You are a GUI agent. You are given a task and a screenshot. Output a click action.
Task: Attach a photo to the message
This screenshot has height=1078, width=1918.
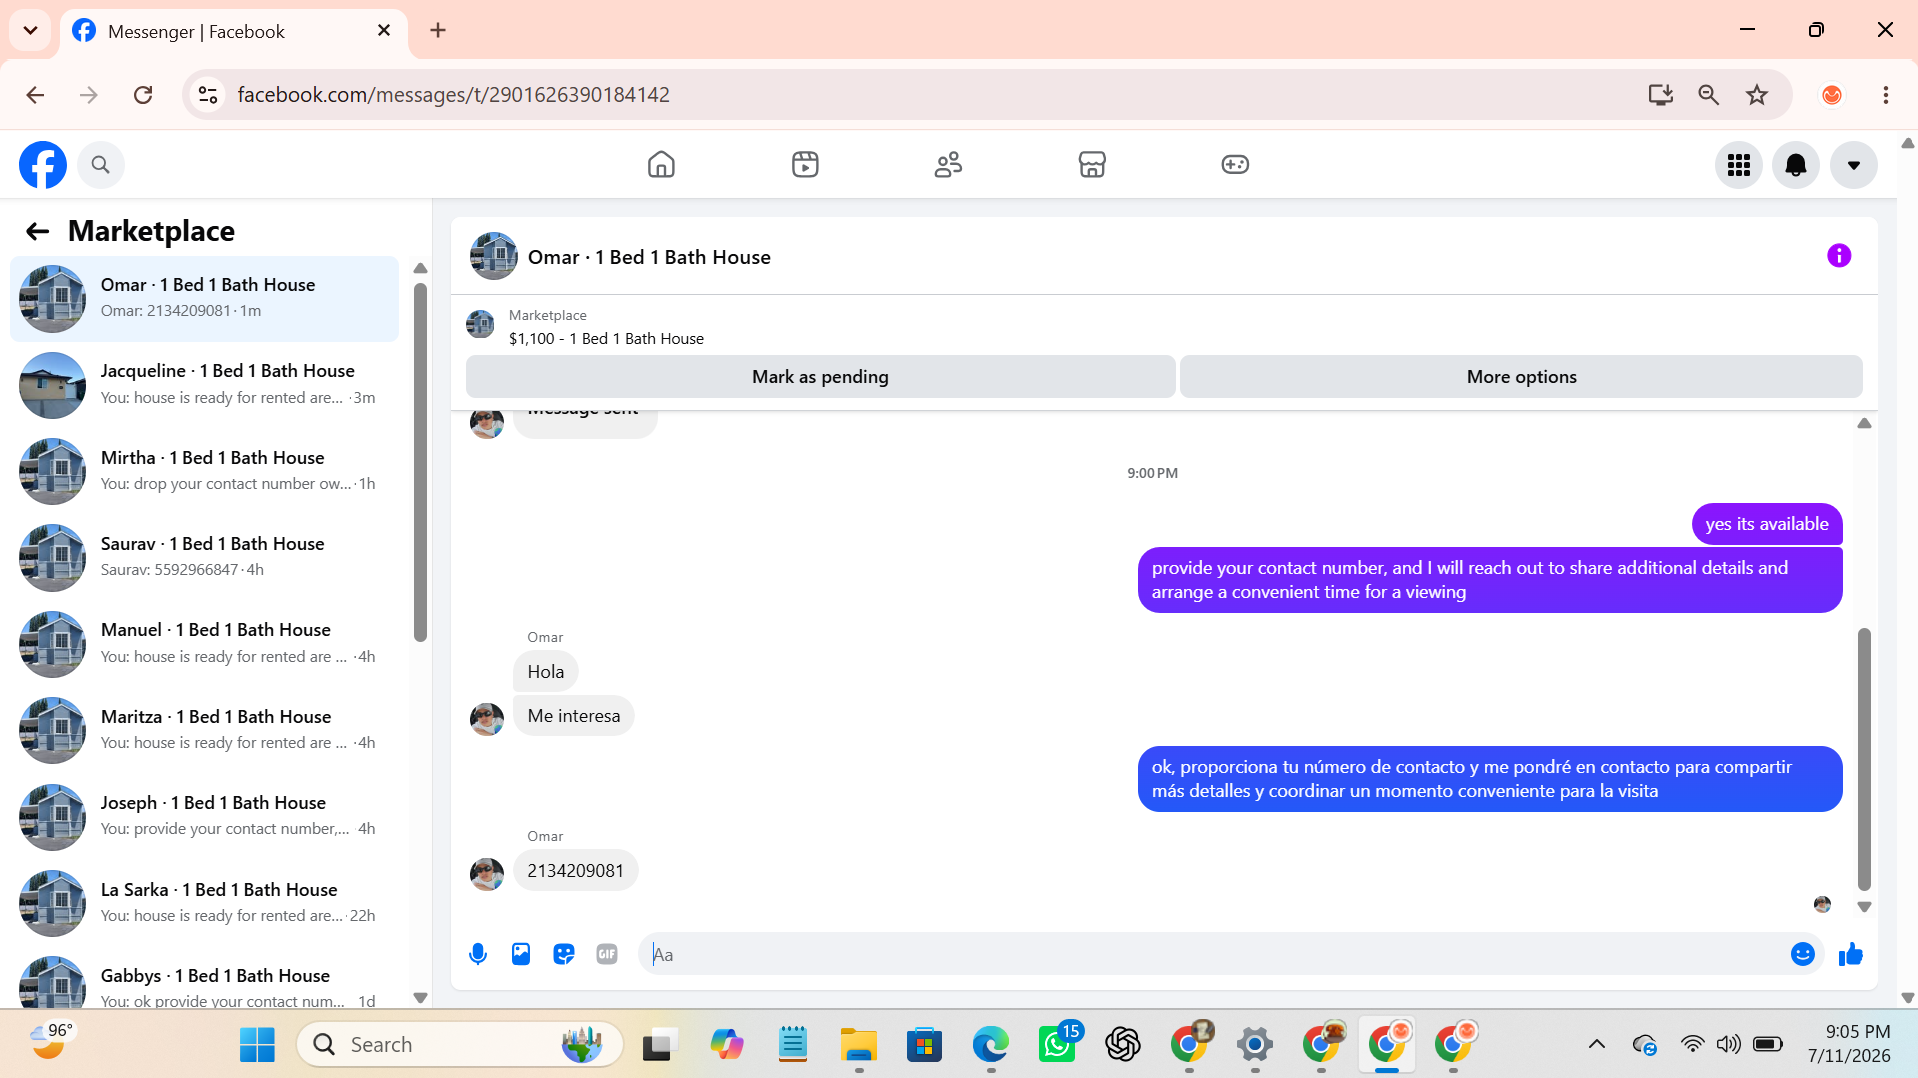pyautogui.click(x=521, y=954)
